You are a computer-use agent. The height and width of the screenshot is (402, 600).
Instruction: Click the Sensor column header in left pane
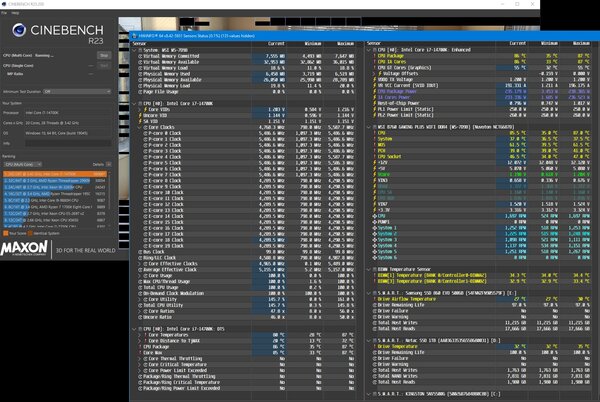click(140, 44)
